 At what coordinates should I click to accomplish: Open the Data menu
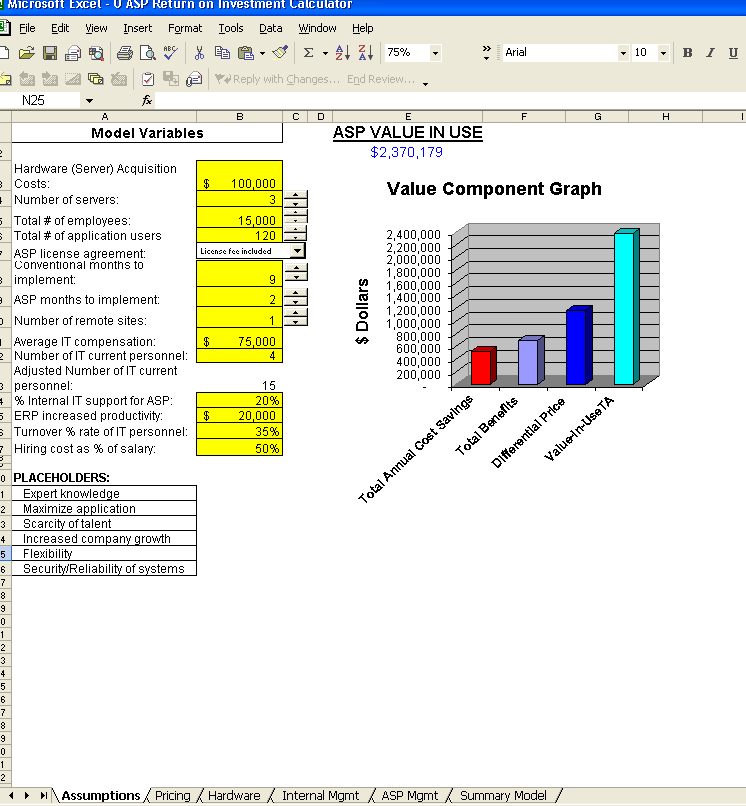(270, 28)
